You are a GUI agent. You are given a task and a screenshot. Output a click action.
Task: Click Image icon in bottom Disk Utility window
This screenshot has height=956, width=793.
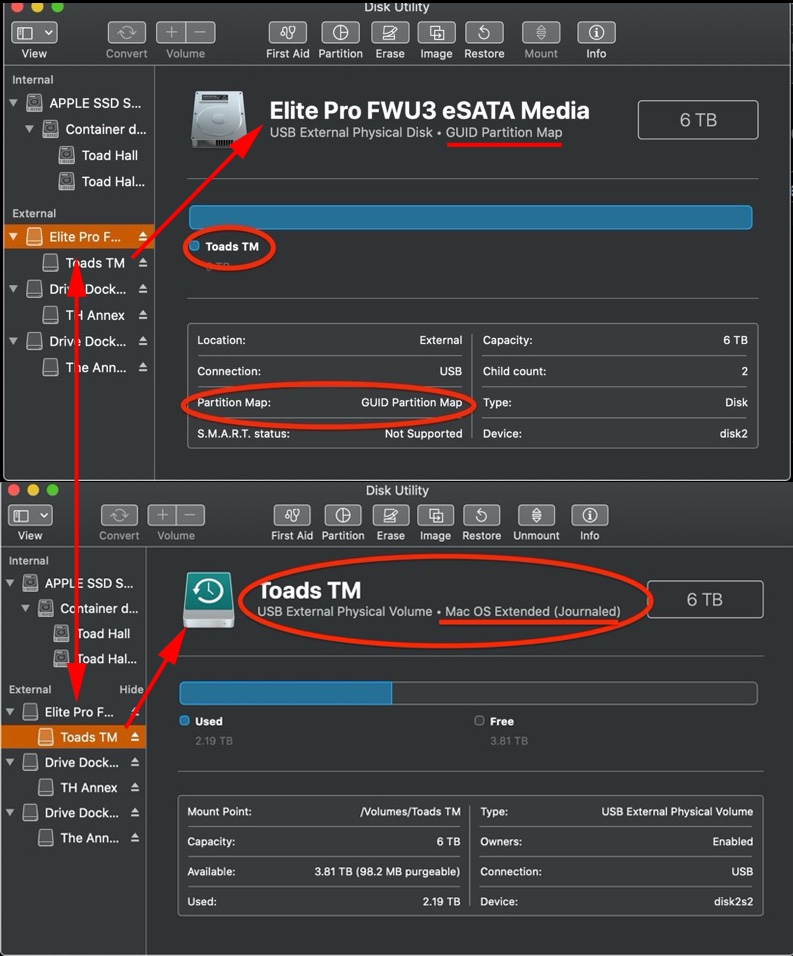(x=435, y=515)
